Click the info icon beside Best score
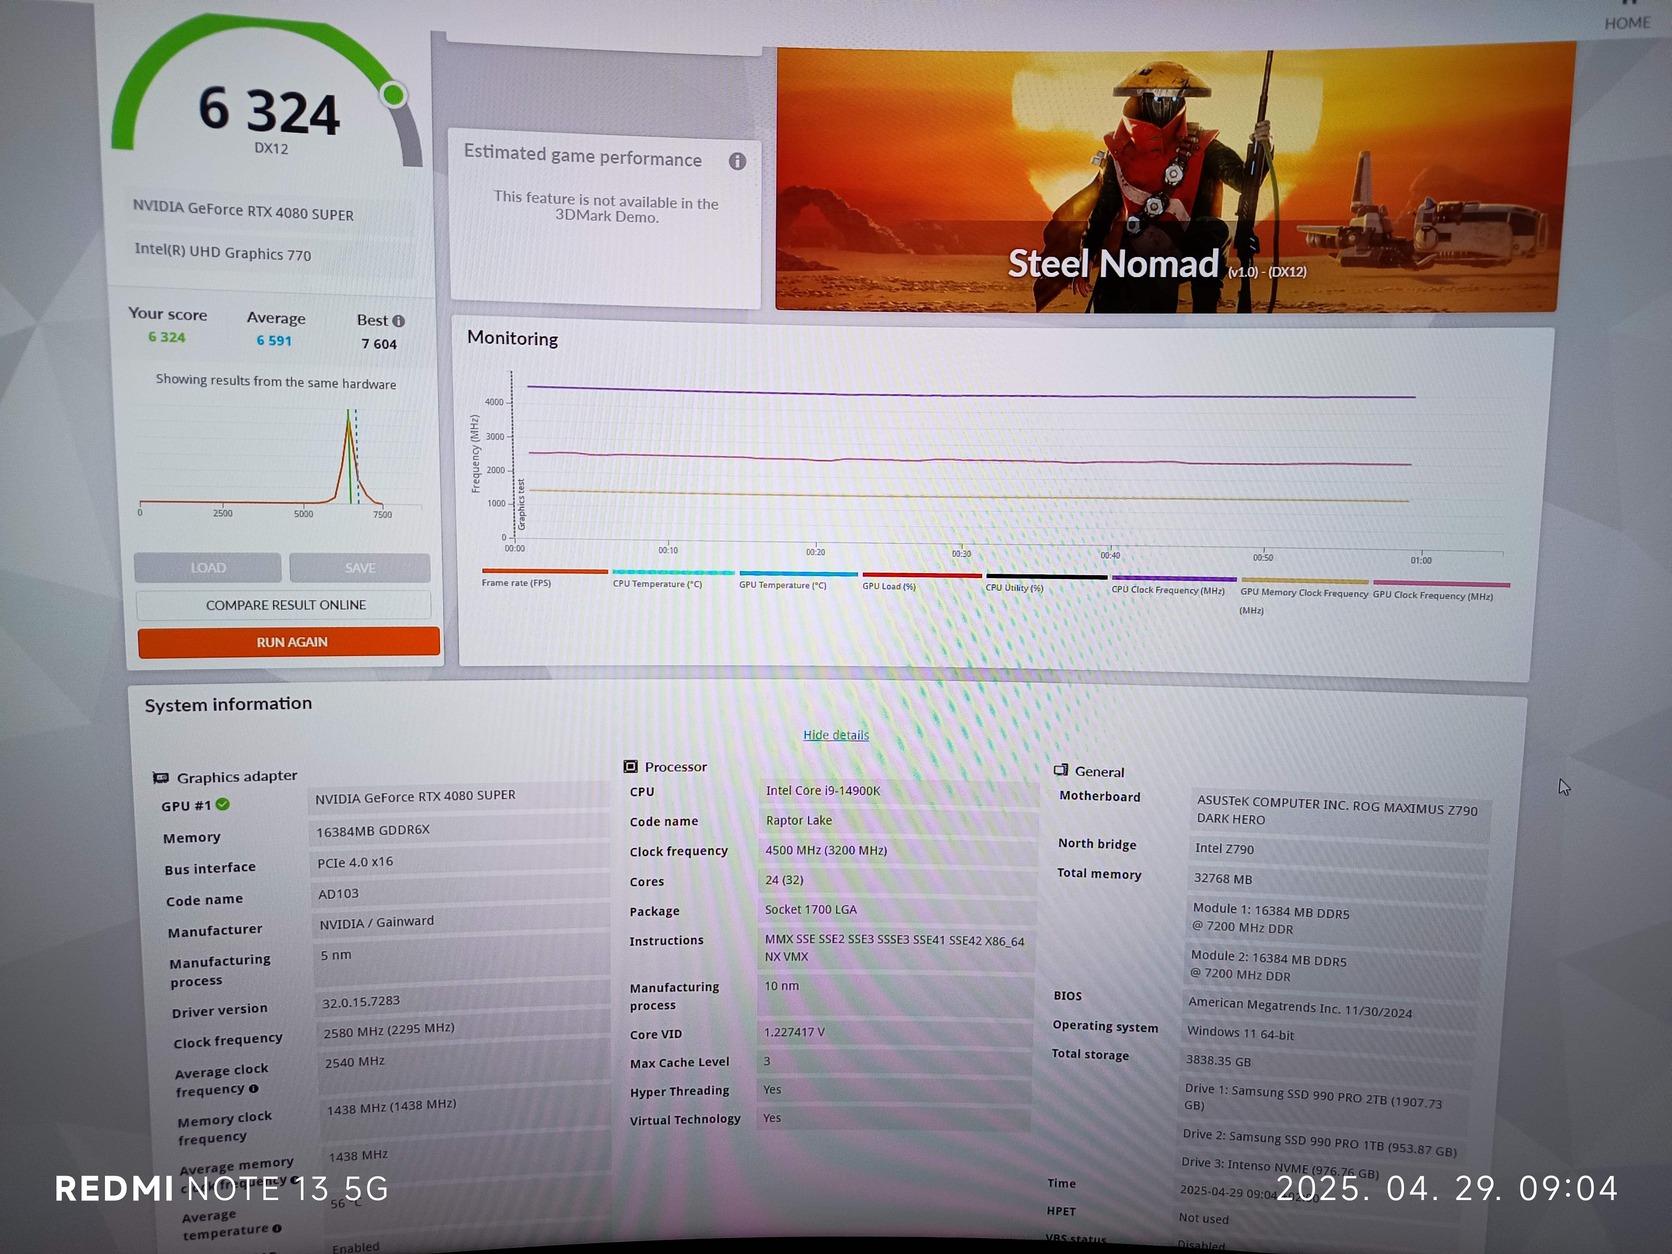This screenshot has width=1672, height=1254. pos(399,321)
